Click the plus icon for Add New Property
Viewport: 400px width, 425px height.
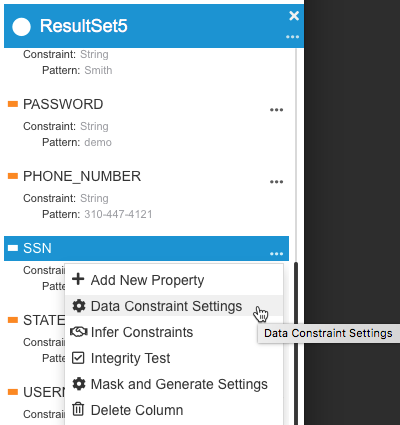pos(78,279)
